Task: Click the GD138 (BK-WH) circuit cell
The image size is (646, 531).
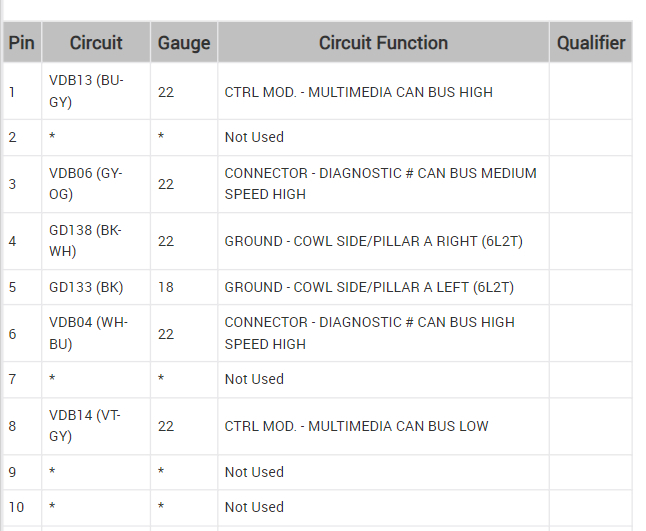Action: 85,241
